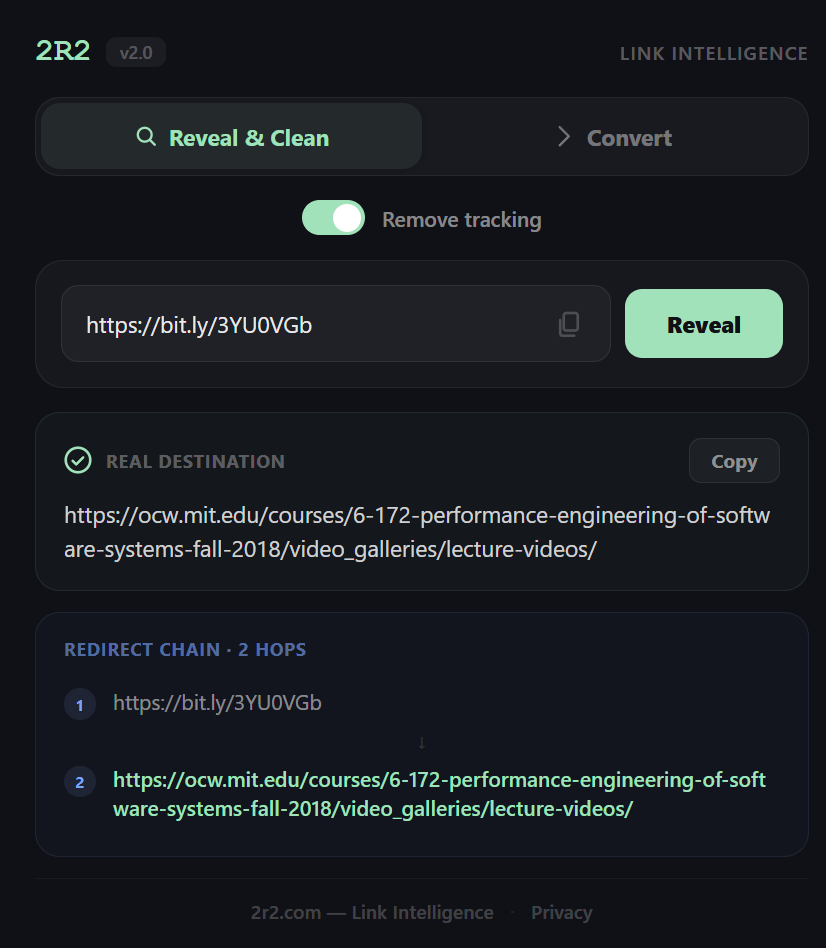This screenshot has width=826, height=948.
Task: Click the down arrow between redirect hops
Action: pyautogui.click(x=421, y=743)
